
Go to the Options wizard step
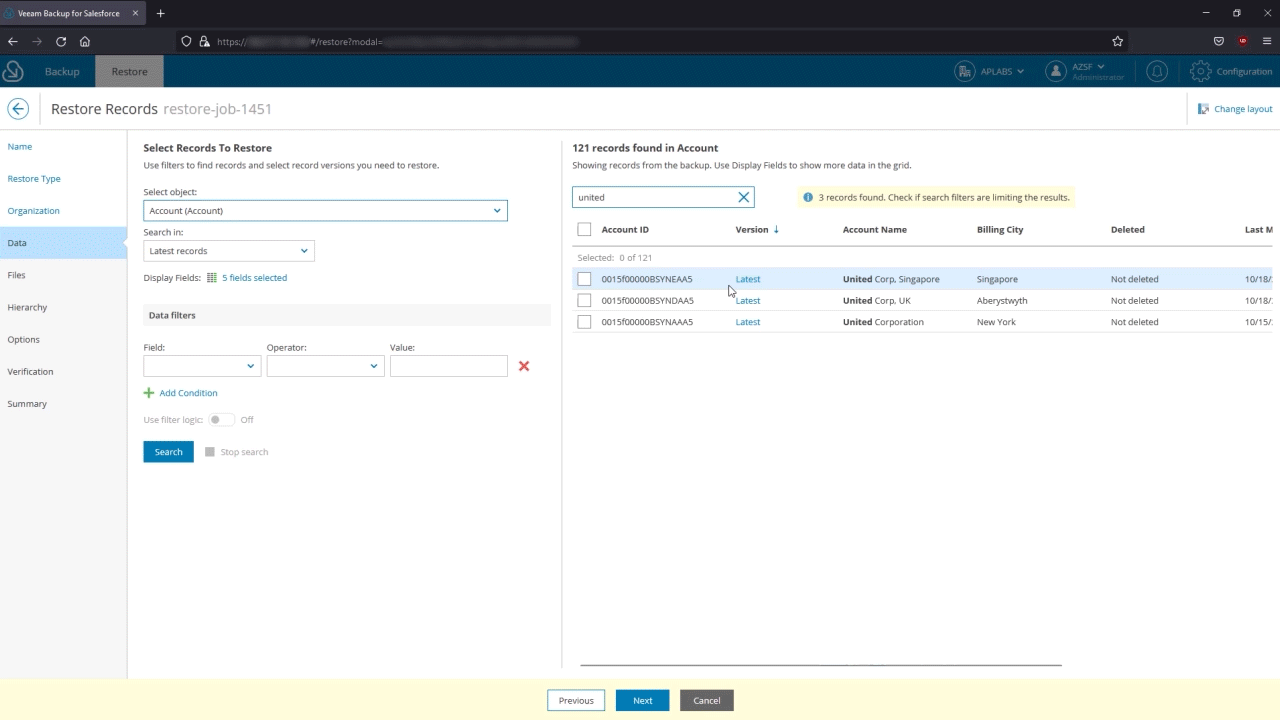23,339
